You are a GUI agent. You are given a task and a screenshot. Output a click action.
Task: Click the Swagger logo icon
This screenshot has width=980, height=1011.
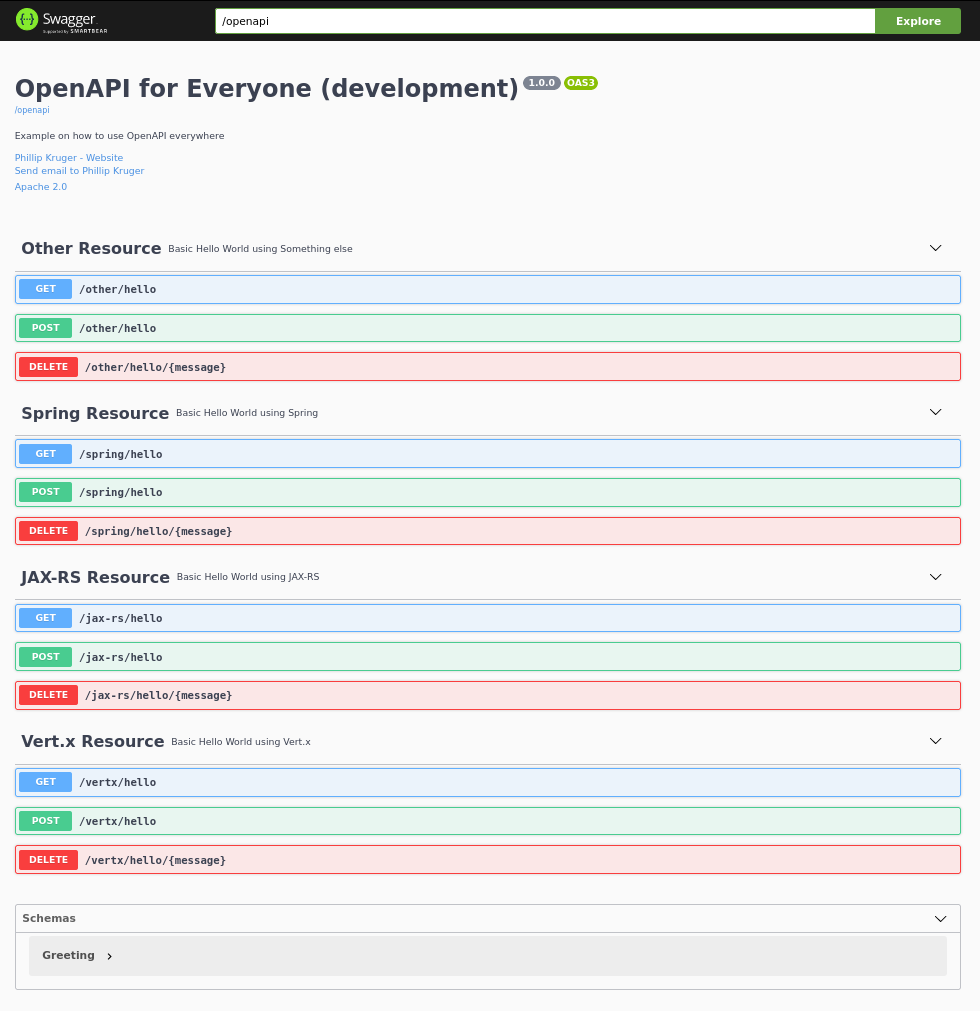pos(27,19)
